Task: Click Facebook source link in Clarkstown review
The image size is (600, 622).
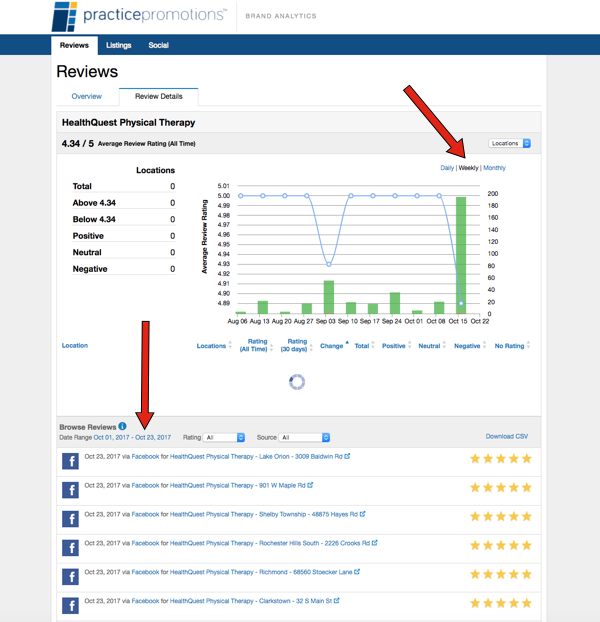Action: point(145,601)
